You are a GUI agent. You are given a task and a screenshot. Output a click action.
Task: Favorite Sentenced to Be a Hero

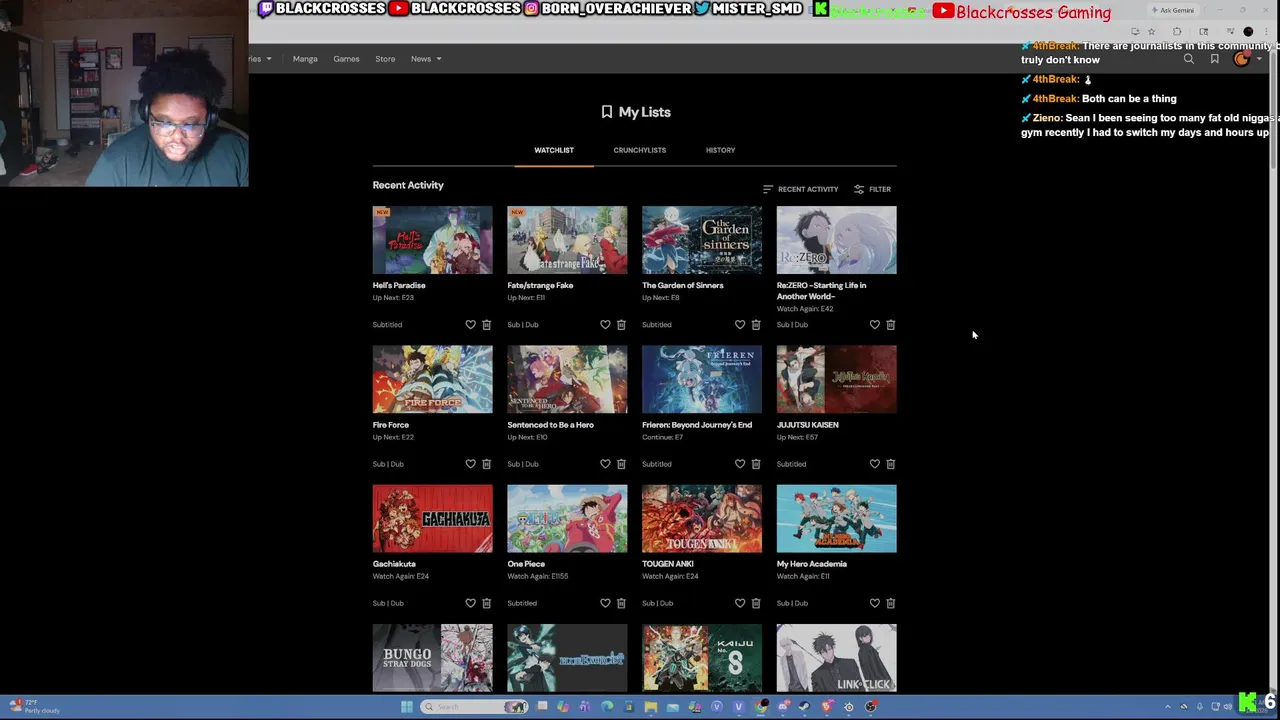click(605, 464)
